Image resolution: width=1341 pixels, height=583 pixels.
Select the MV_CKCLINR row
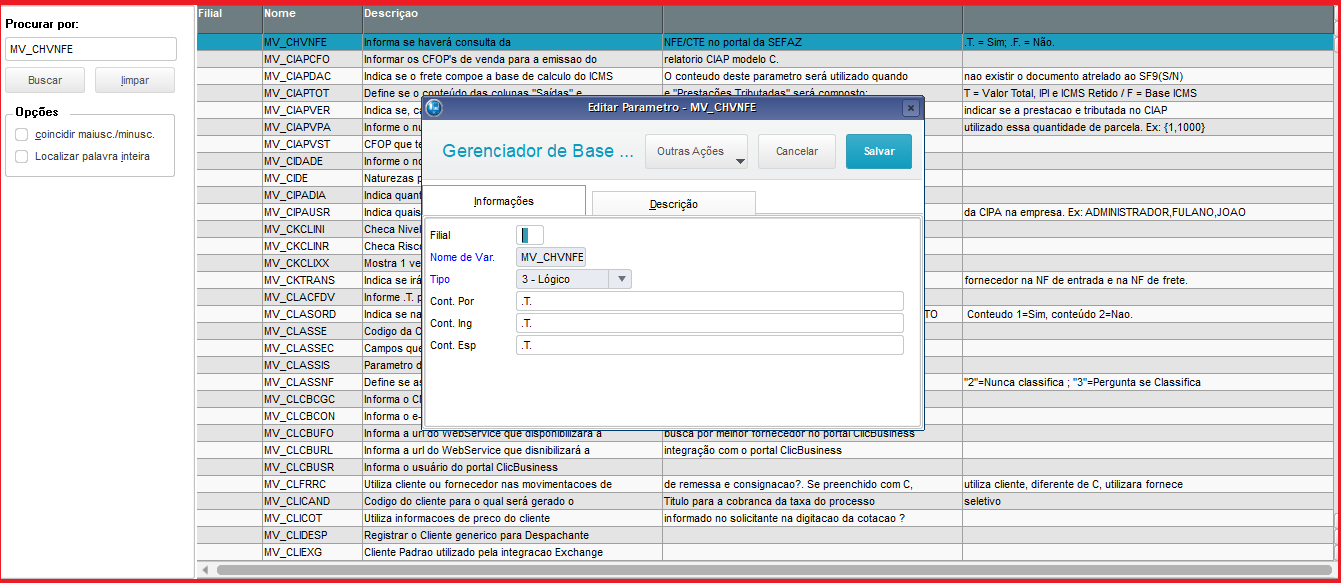pyautogui.click(x=765, y=246)
